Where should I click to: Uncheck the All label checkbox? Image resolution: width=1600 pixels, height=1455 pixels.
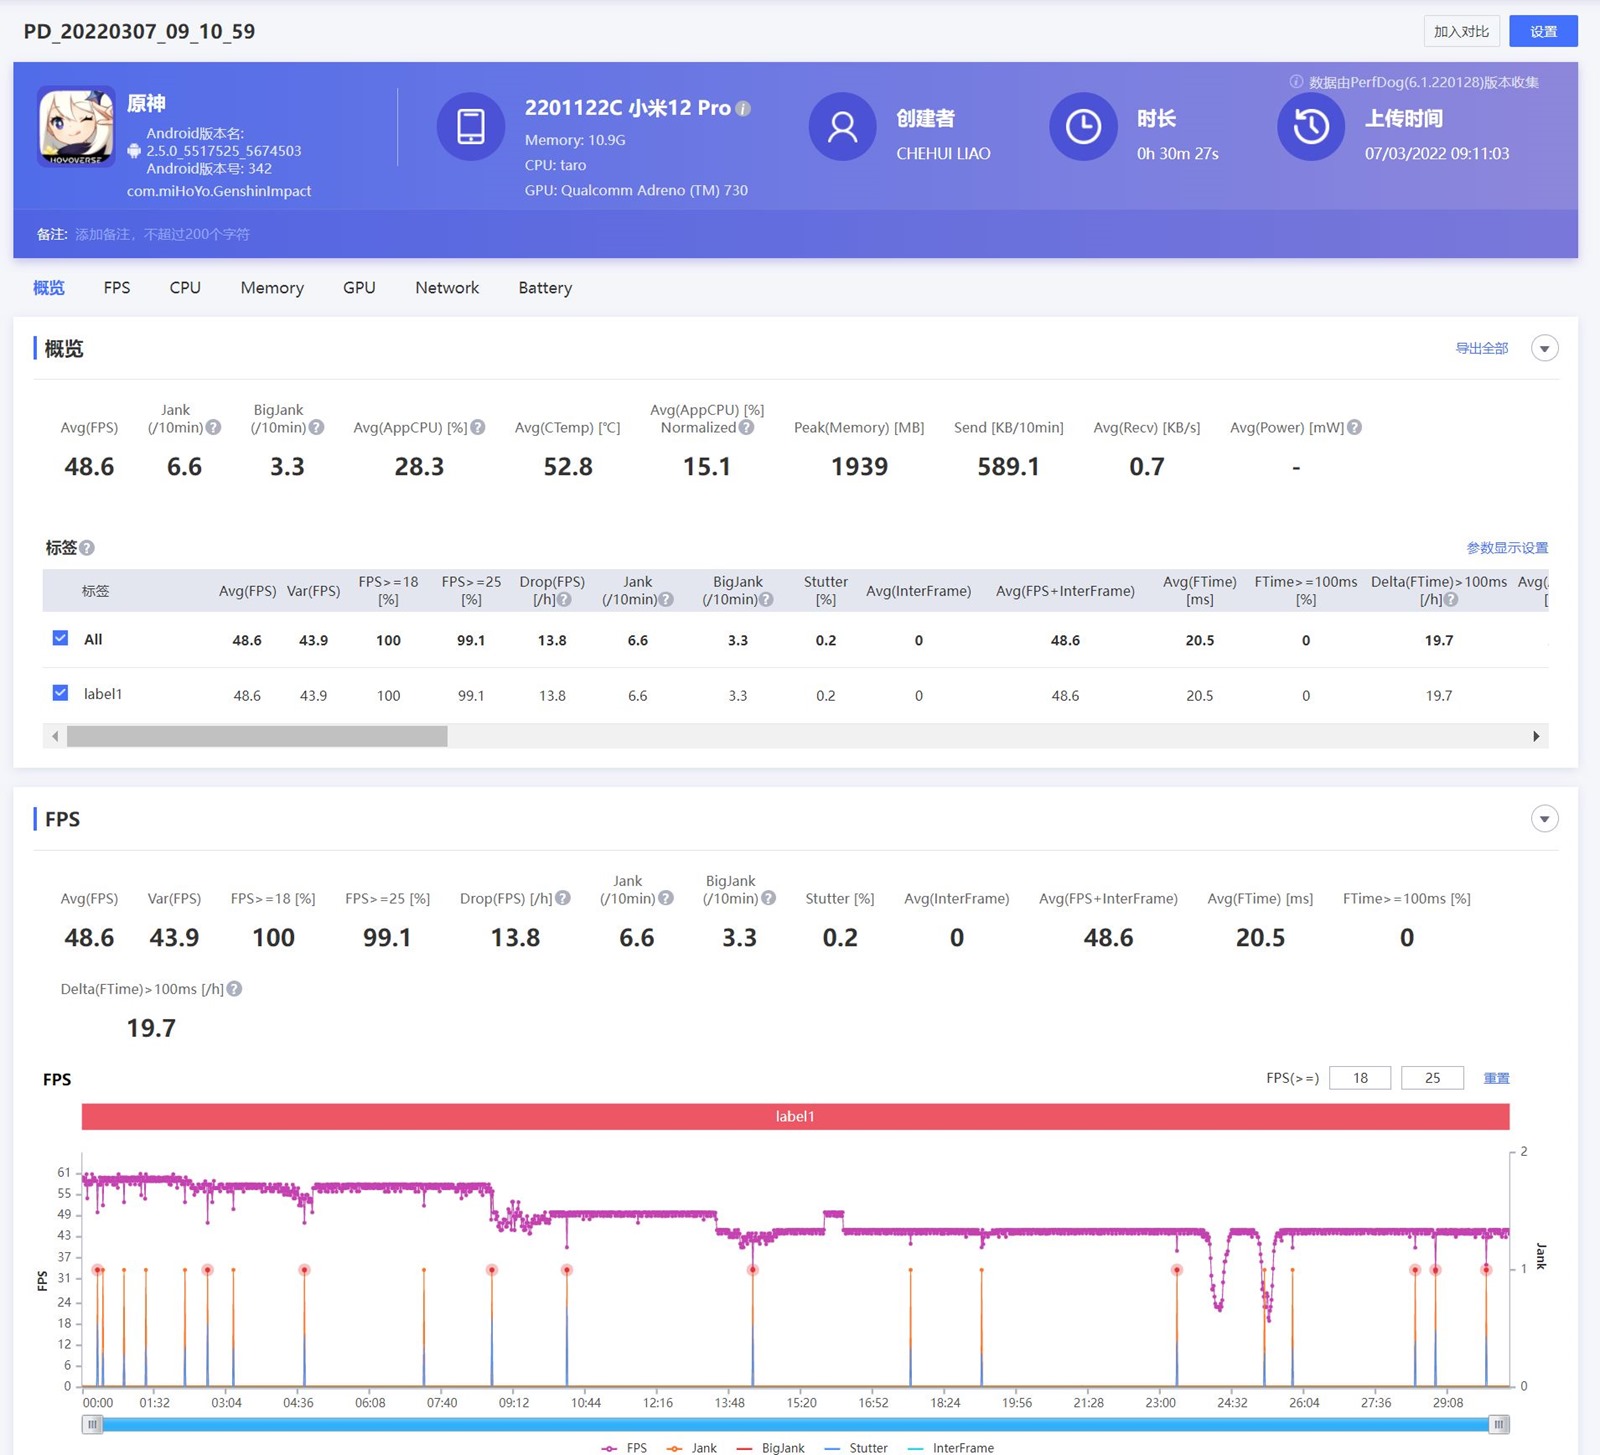coord(61,639)
